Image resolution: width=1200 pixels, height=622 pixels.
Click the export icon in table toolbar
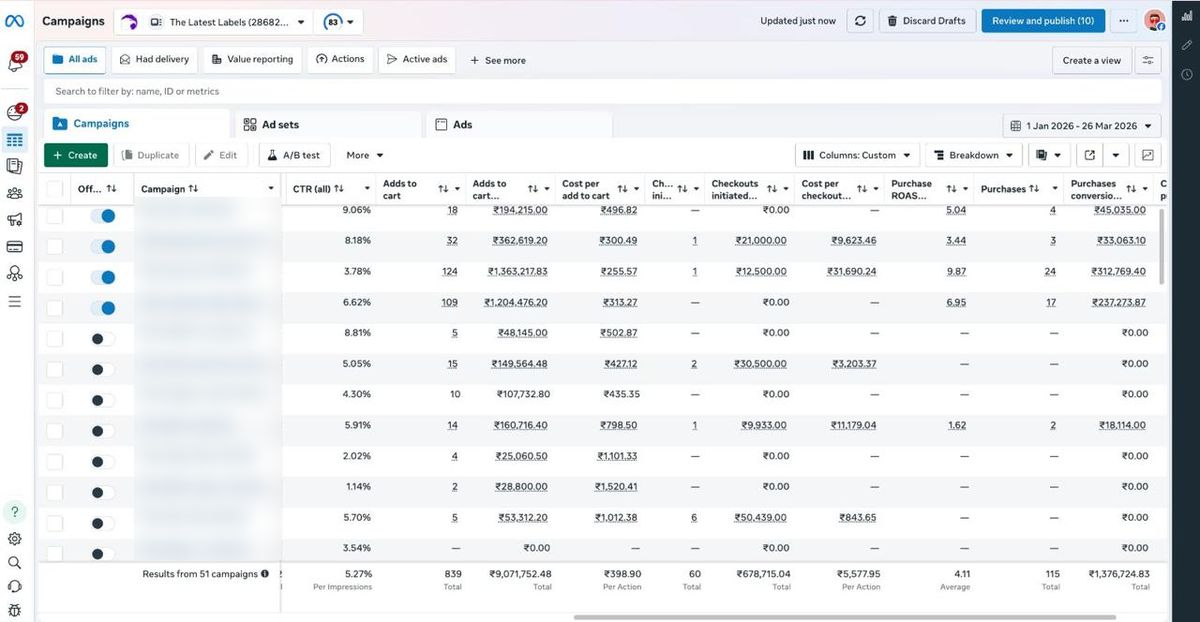(1089, 155)
